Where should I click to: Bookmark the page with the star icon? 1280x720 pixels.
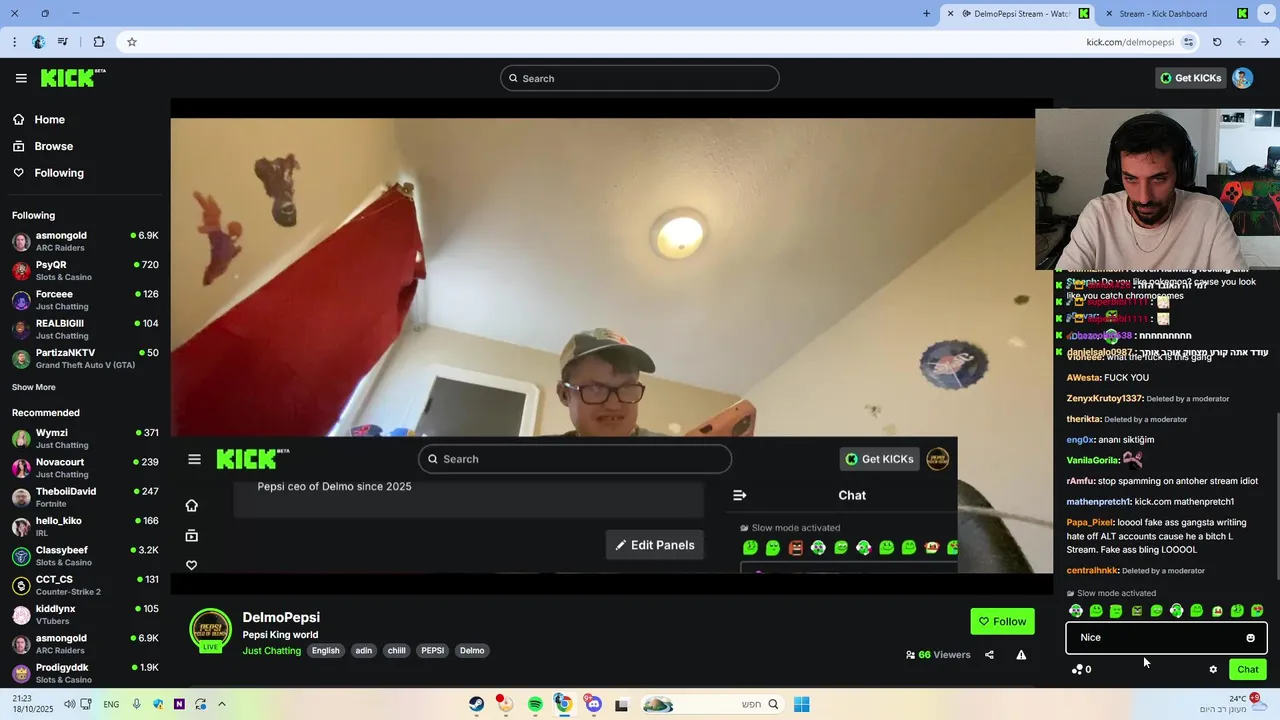pyautogui.click(x=131, y=42)
